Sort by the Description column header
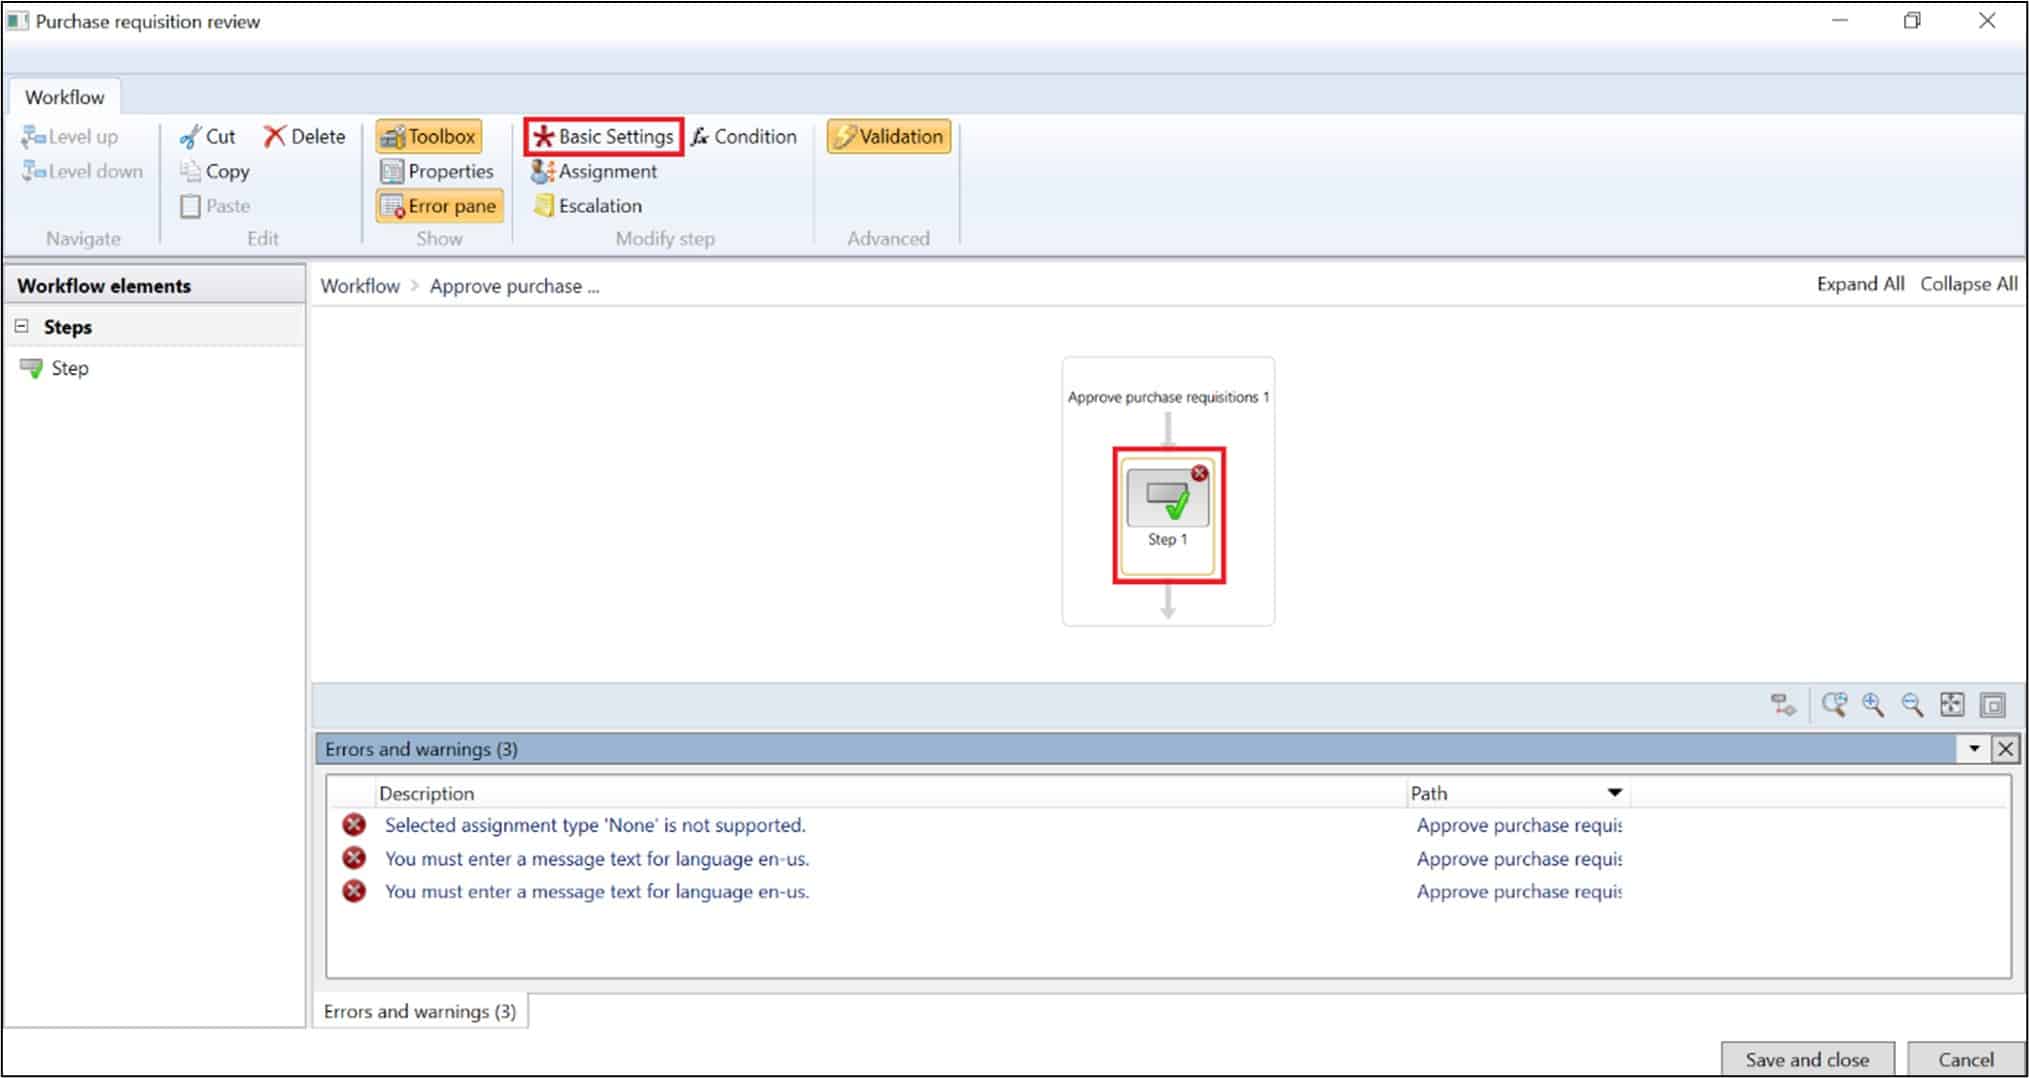The image size is (2029, 1078). pos(426,793)
